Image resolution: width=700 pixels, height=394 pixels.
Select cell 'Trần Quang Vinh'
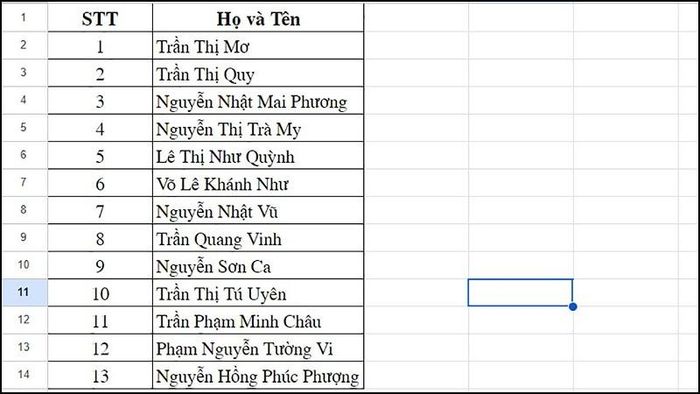[258, 238]
